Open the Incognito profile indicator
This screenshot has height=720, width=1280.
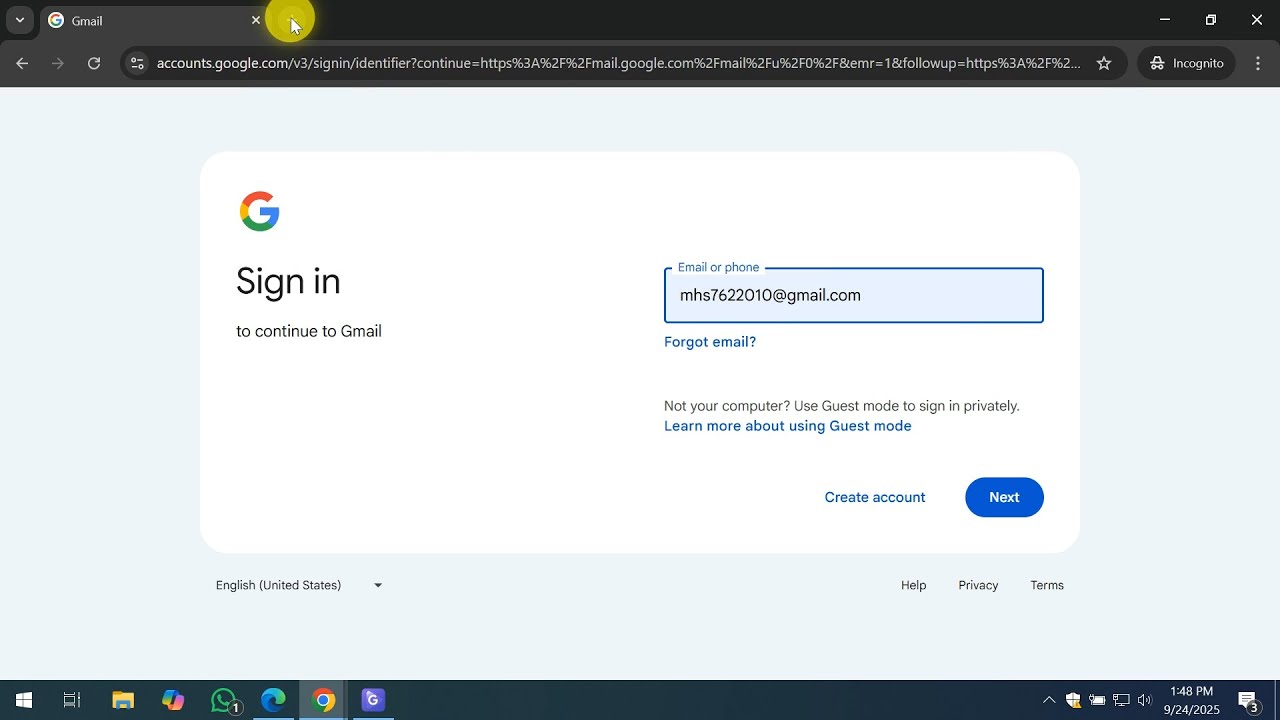coord(1187,63)
